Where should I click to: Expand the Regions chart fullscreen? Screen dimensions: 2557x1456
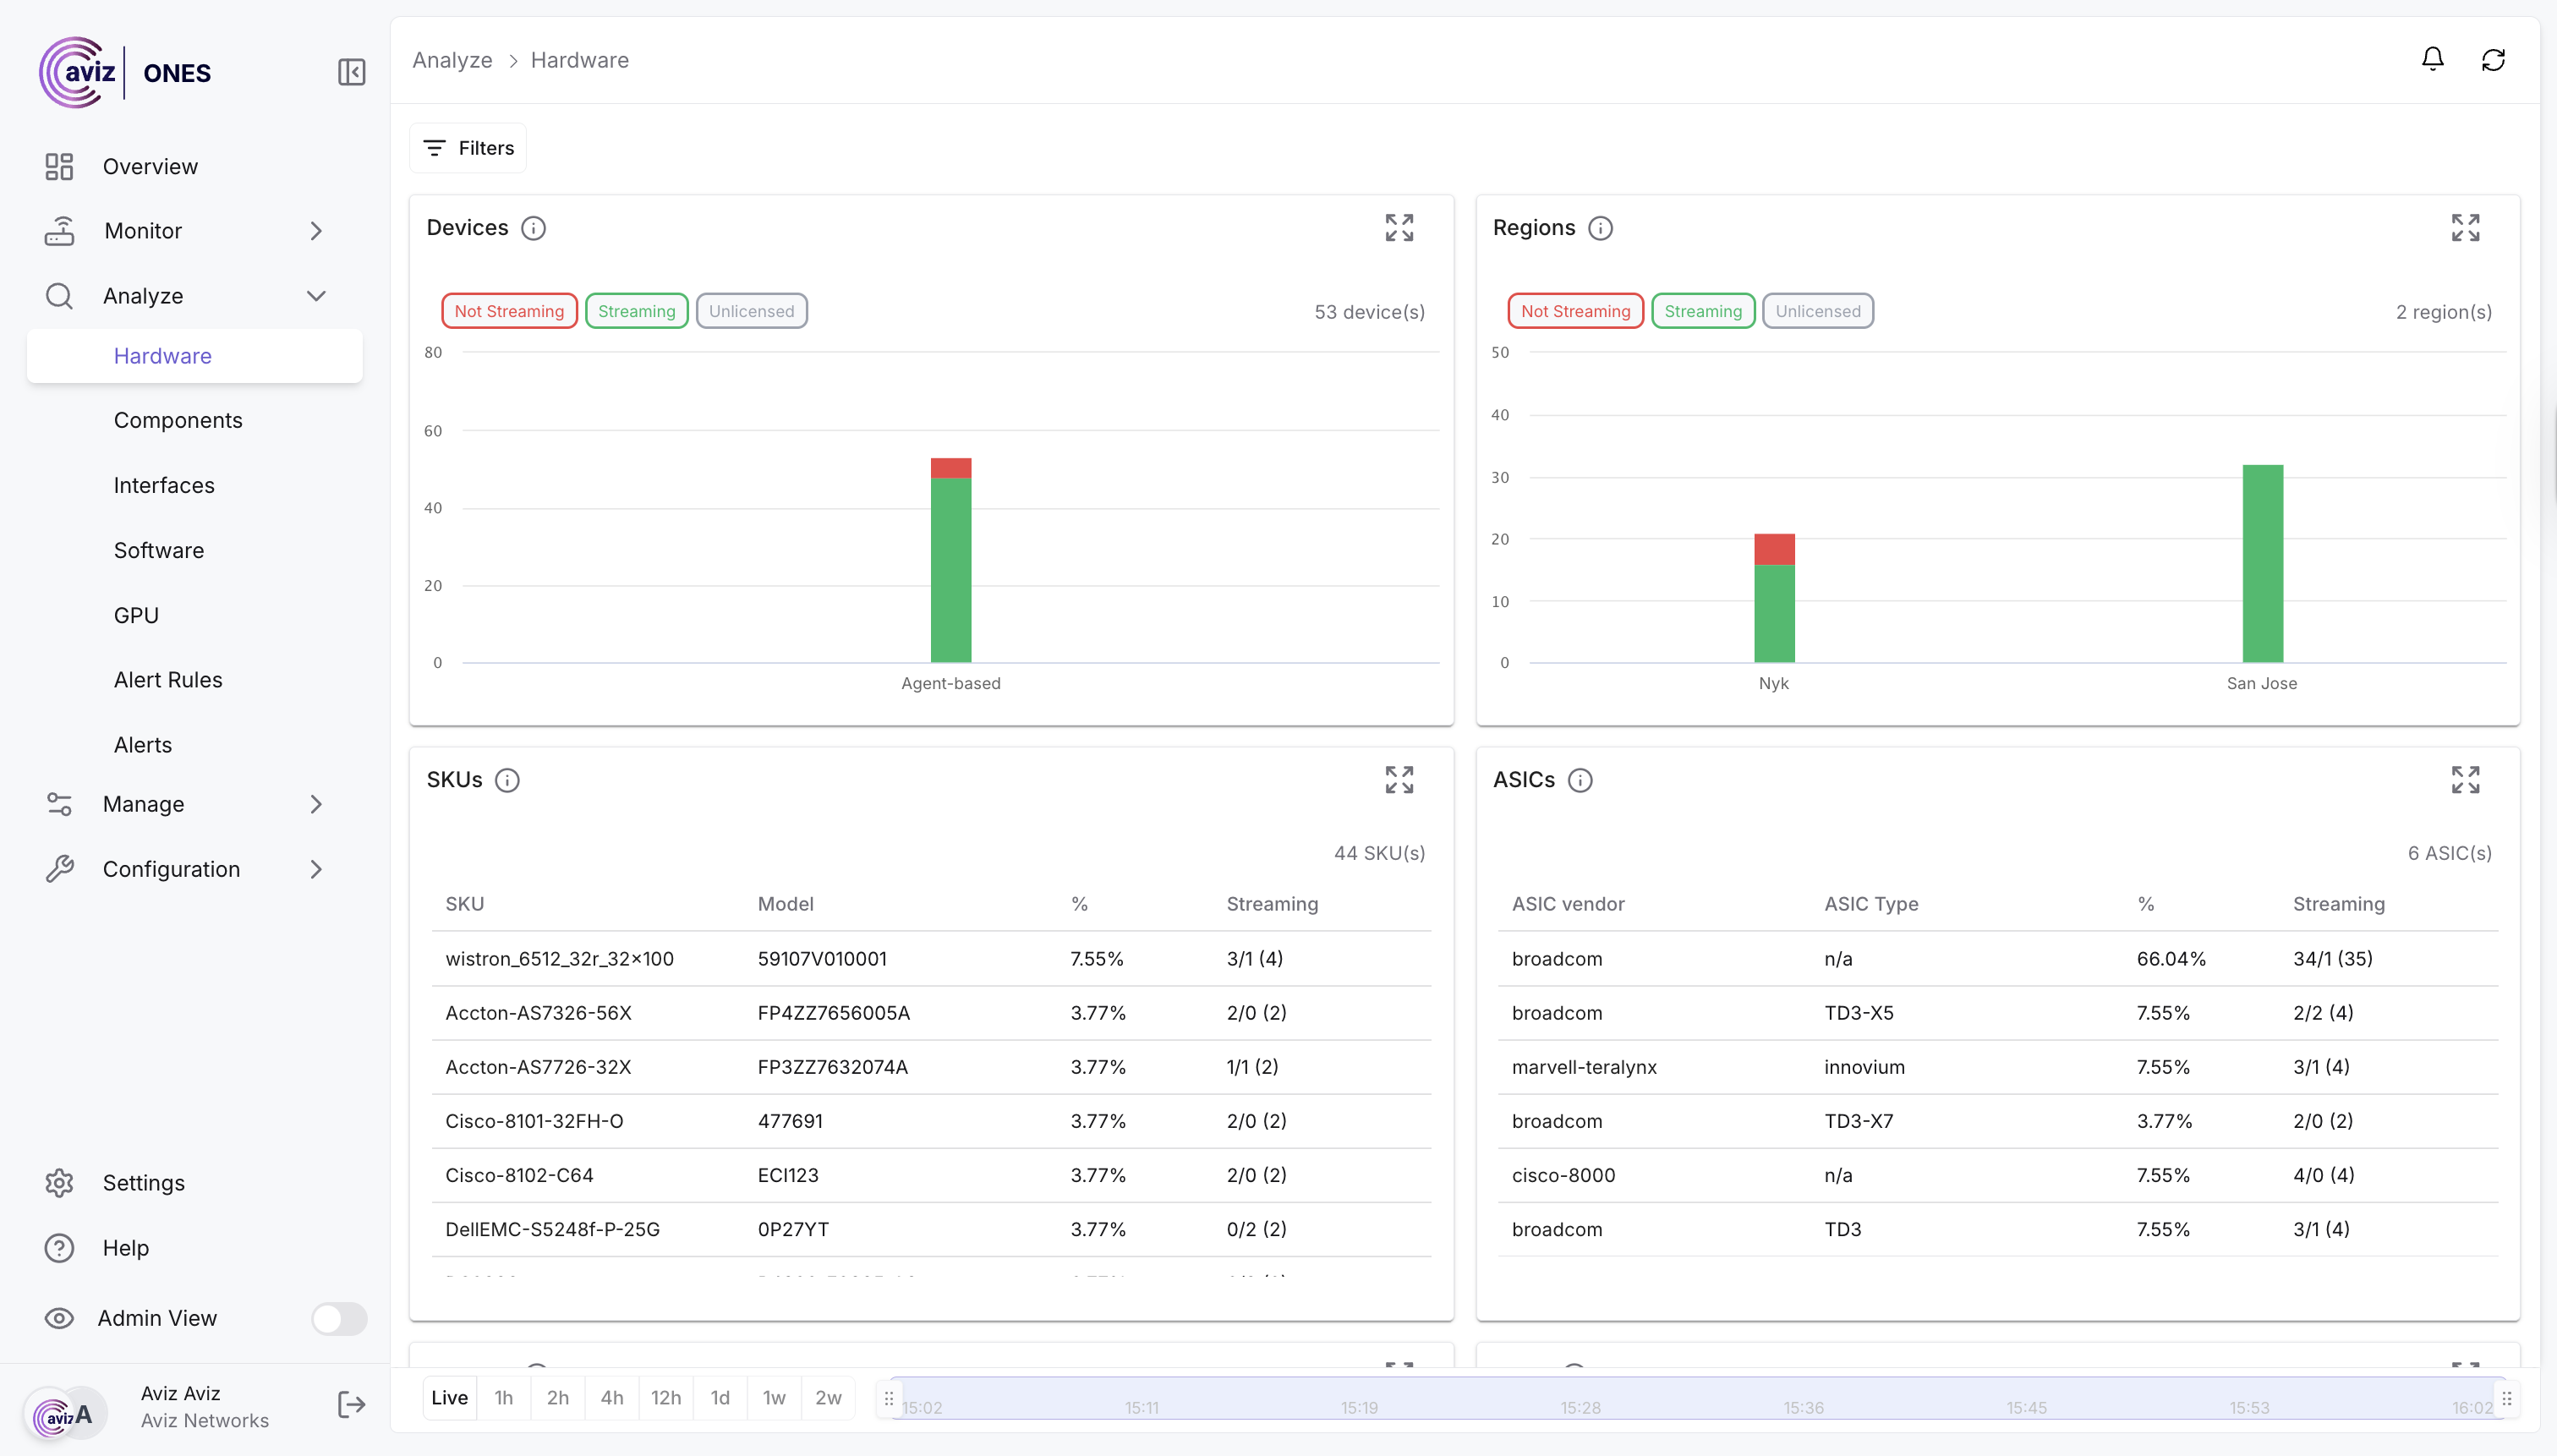tap(2465, 228)
